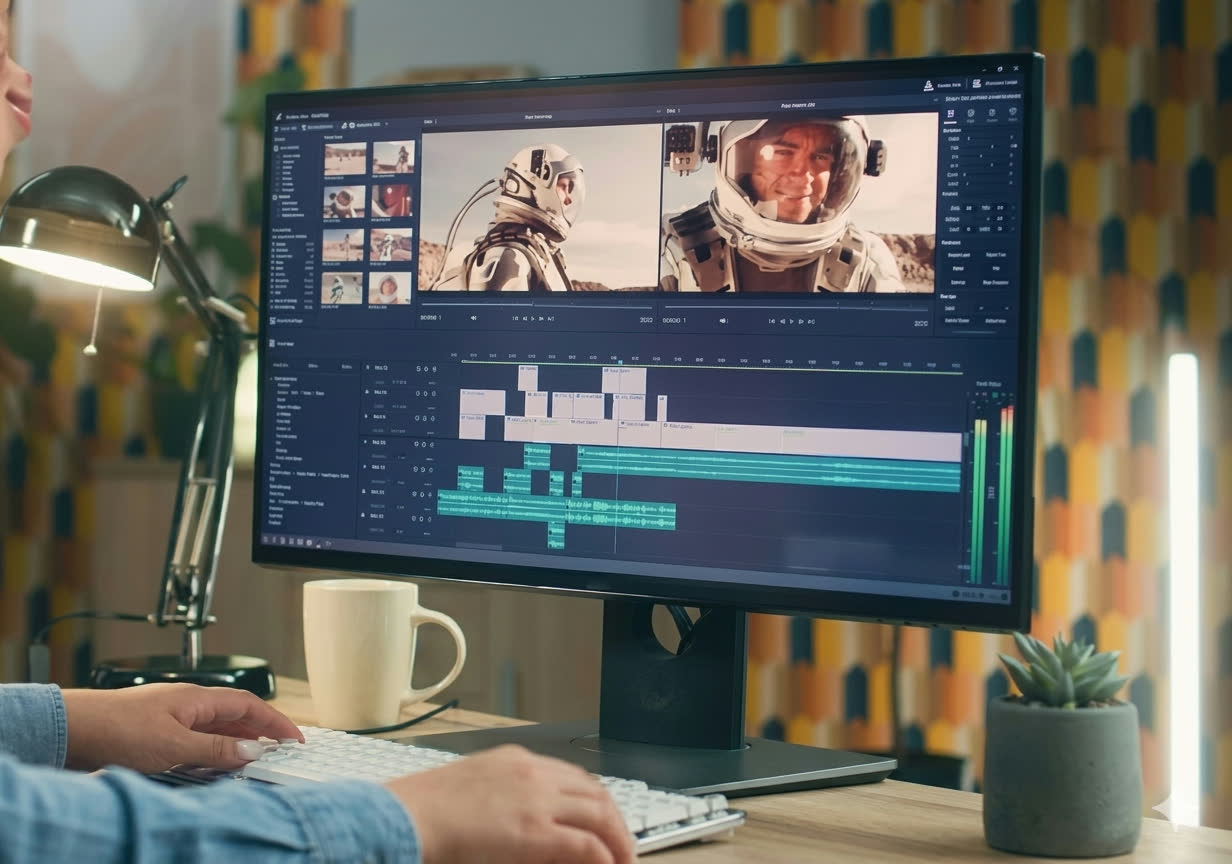Click the top-right button of the six-button properties grid
The image size is (1232, 864).
coord(996,255)
